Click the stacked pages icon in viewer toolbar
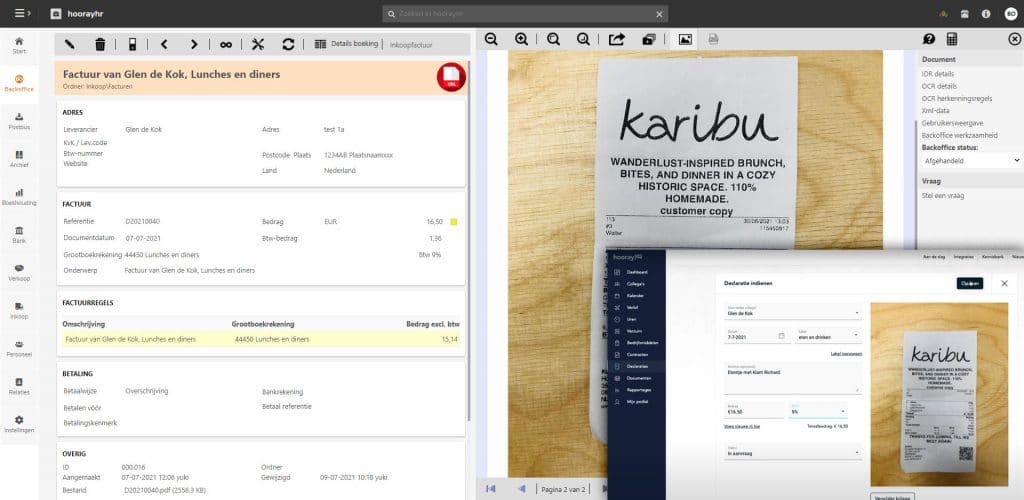This screenshot has height=500, width=1024. pyautogui.click(x=648, y=39)
